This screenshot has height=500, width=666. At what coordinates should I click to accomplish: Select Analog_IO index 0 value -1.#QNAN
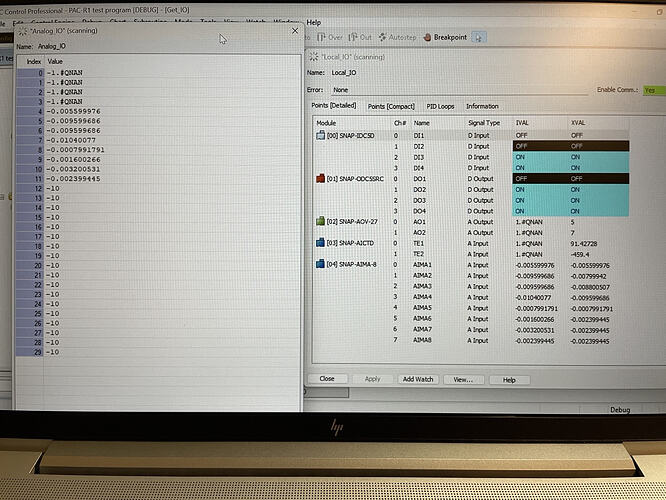pyautogui.click(x=65, y=73)
